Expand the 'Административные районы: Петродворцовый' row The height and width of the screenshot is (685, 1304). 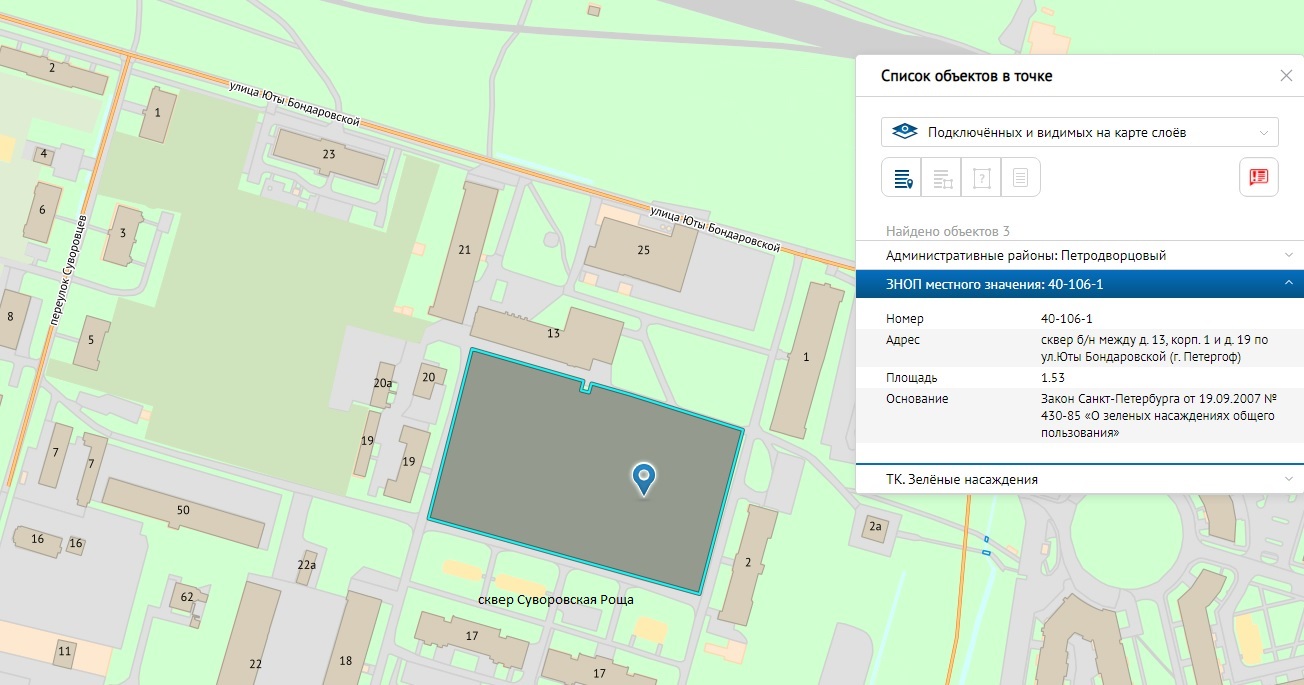point(1080,255)
